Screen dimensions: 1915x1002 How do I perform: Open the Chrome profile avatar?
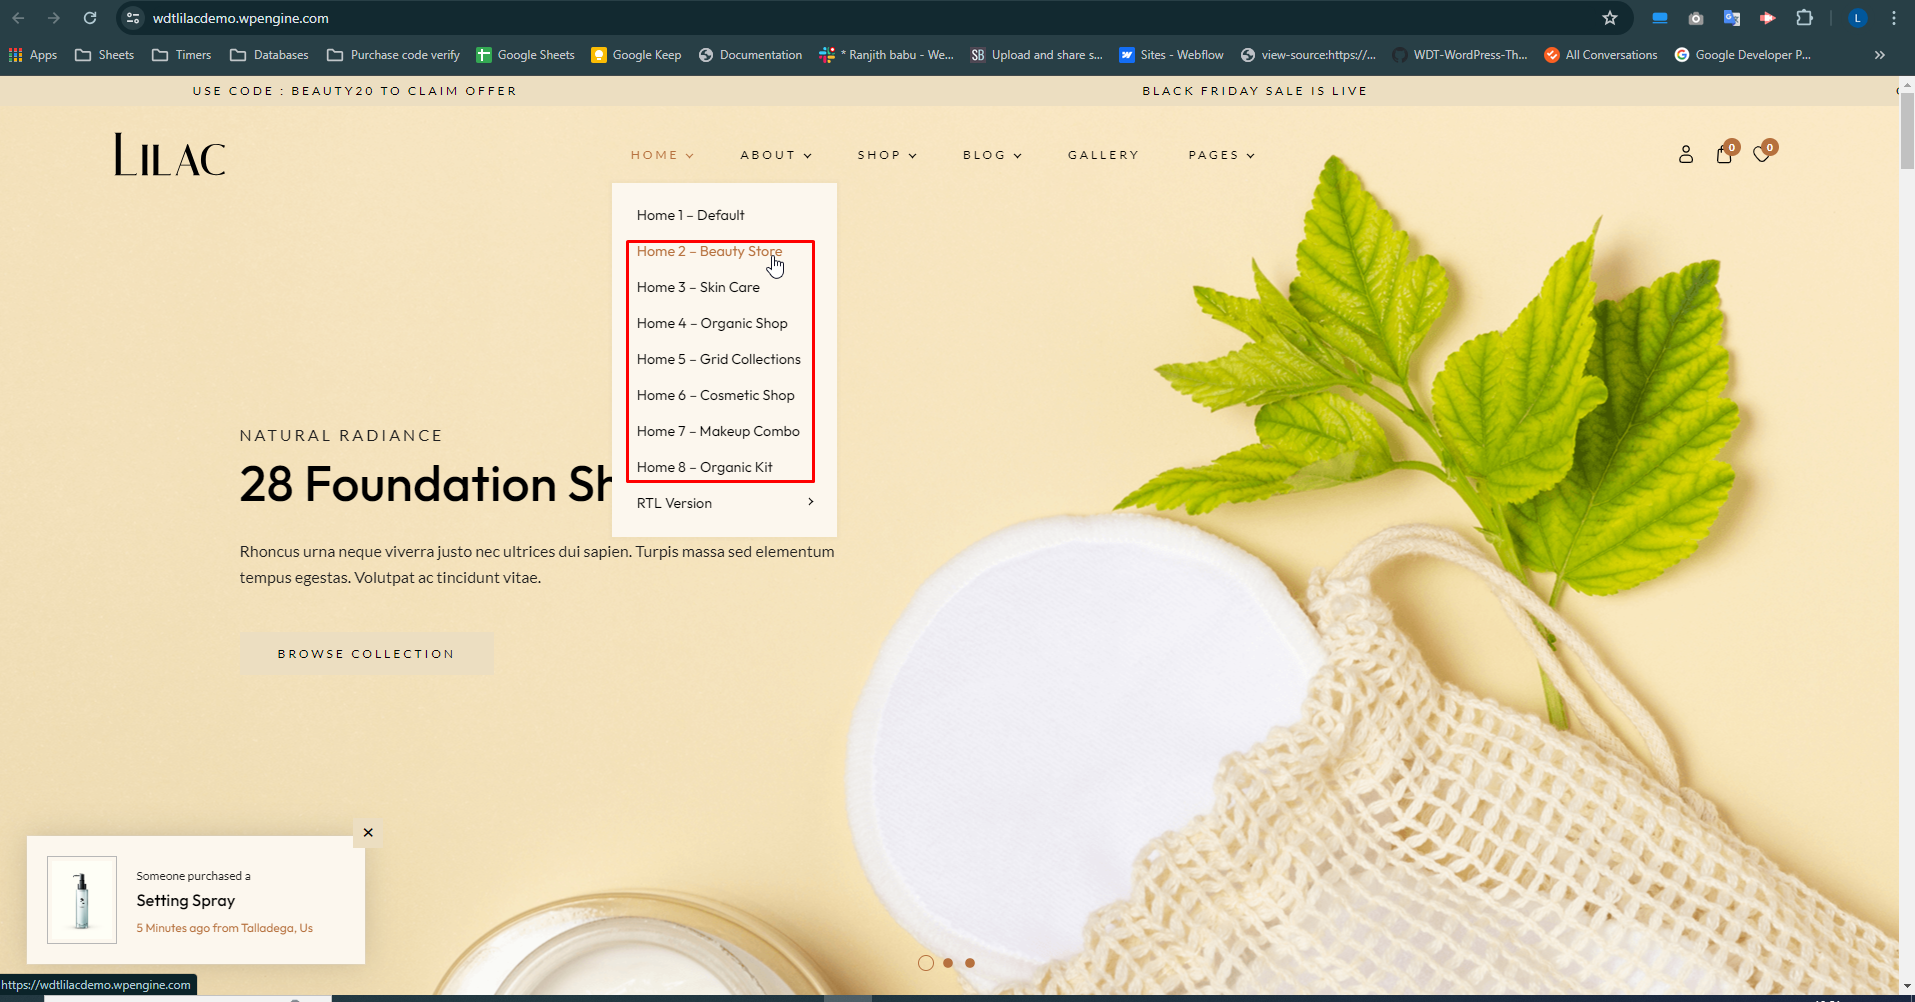pos(1858,18)
